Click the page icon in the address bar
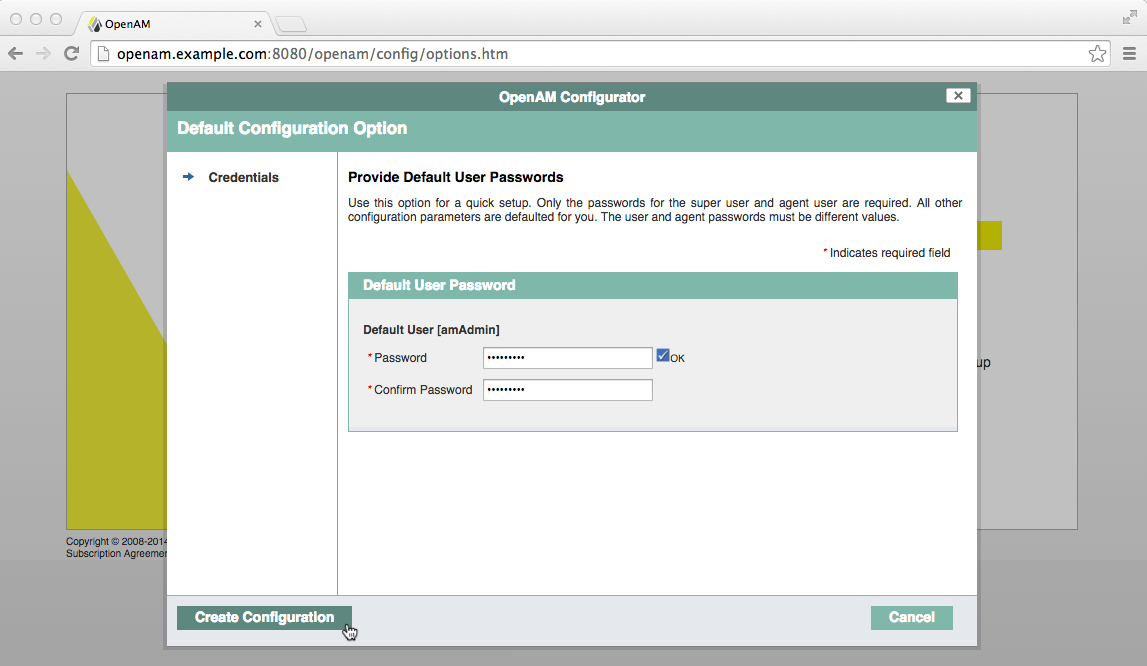 coord(104,53)
